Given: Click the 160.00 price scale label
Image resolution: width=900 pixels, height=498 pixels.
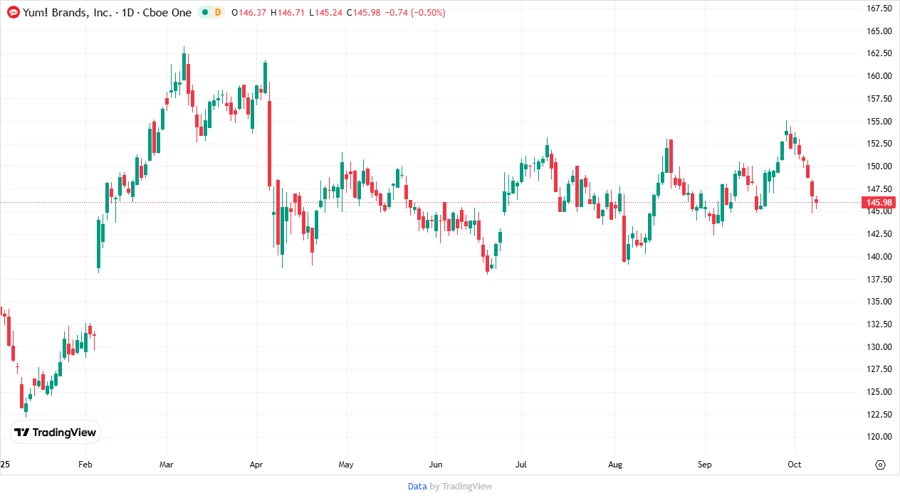Looking at the screenshot, I should pyautogui.click(x=880, y=76).
